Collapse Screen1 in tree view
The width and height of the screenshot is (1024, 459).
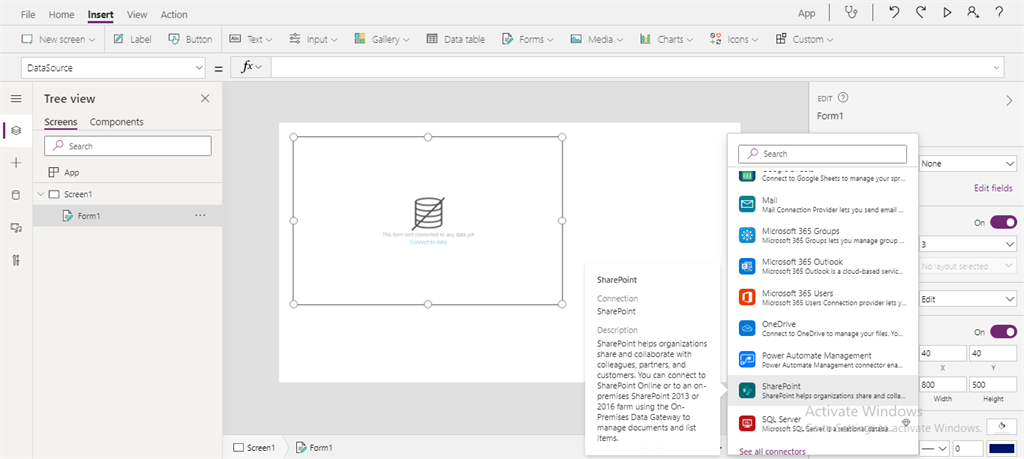pos(40,194)
